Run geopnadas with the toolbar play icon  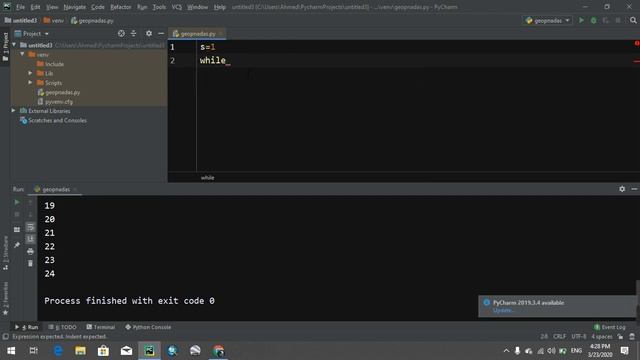(x=581, y=20)
